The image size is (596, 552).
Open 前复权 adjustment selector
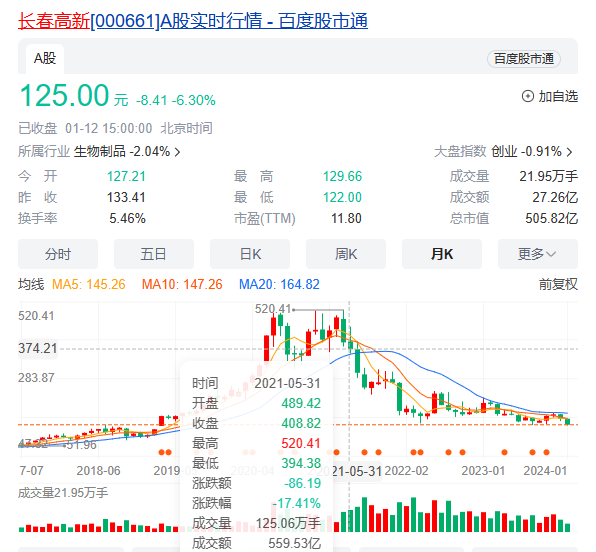[x=558, y=284]
